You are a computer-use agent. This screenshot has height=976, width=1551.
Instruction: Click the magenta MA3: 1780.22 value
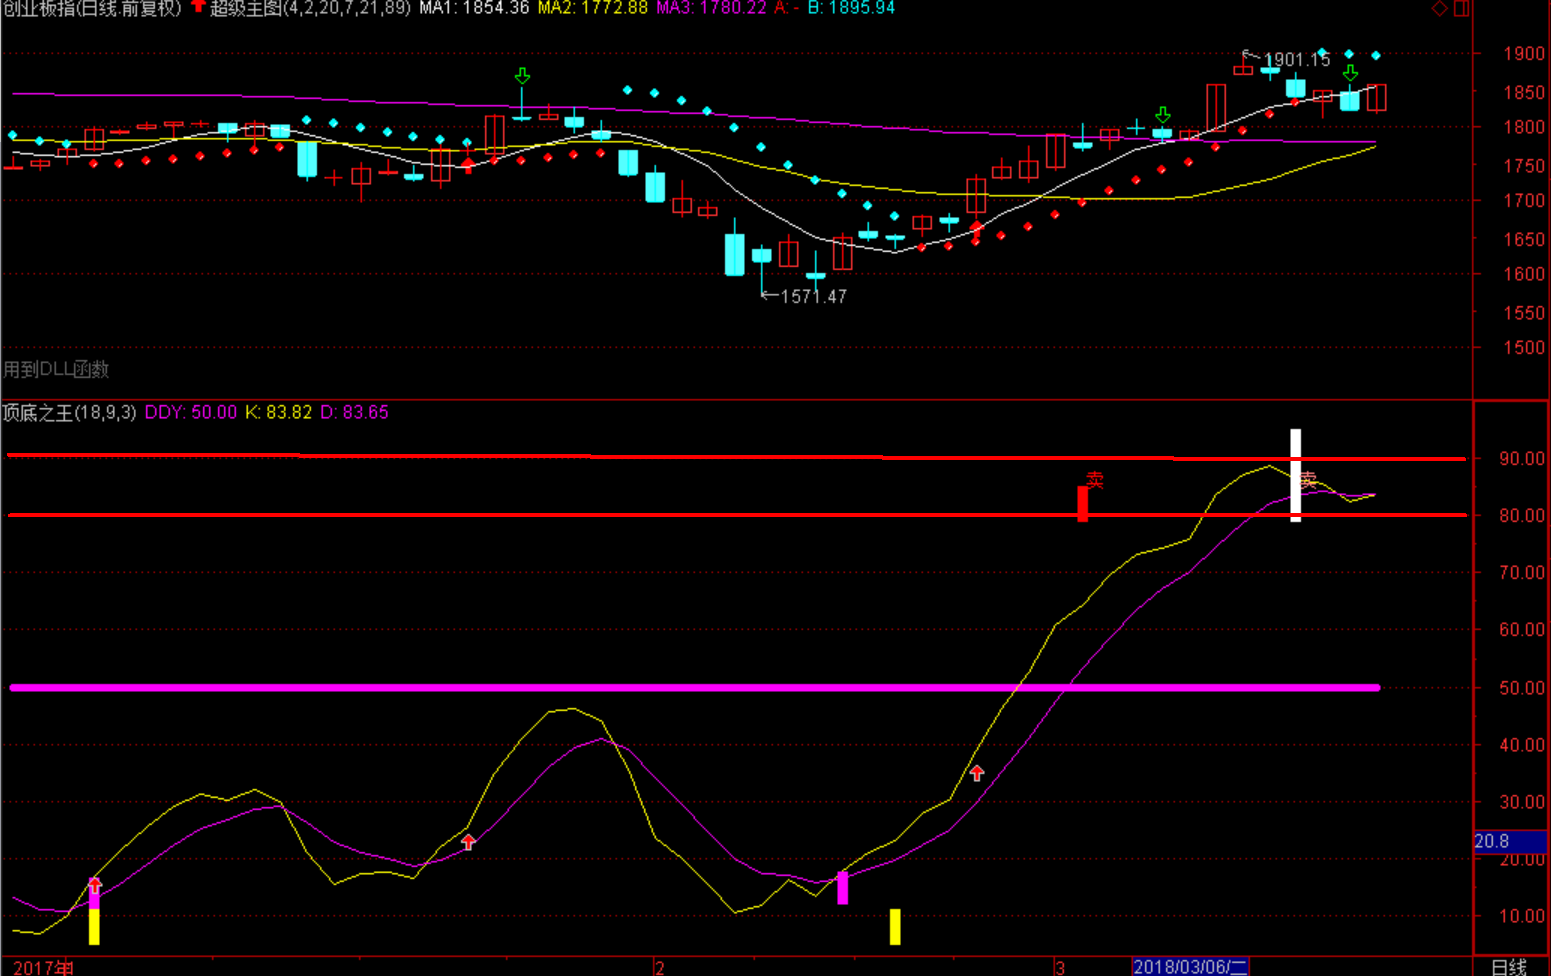coord(711,8)
